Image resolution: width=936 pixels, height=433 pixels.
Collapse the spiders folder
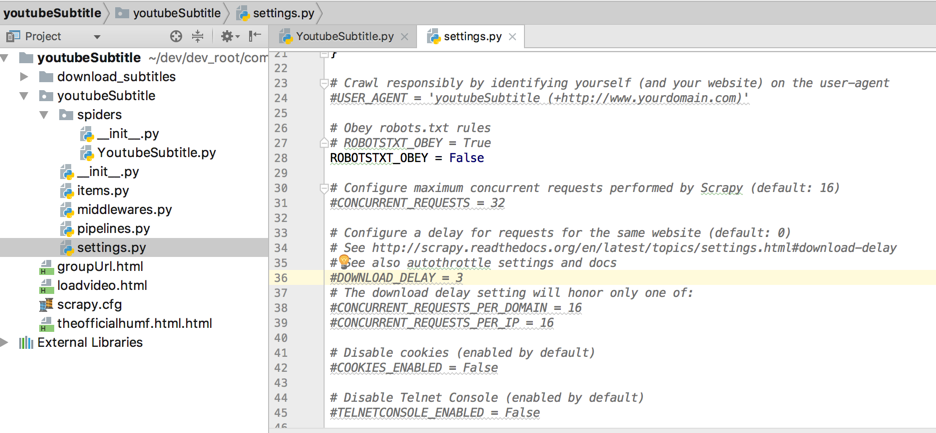click(44, 115)
